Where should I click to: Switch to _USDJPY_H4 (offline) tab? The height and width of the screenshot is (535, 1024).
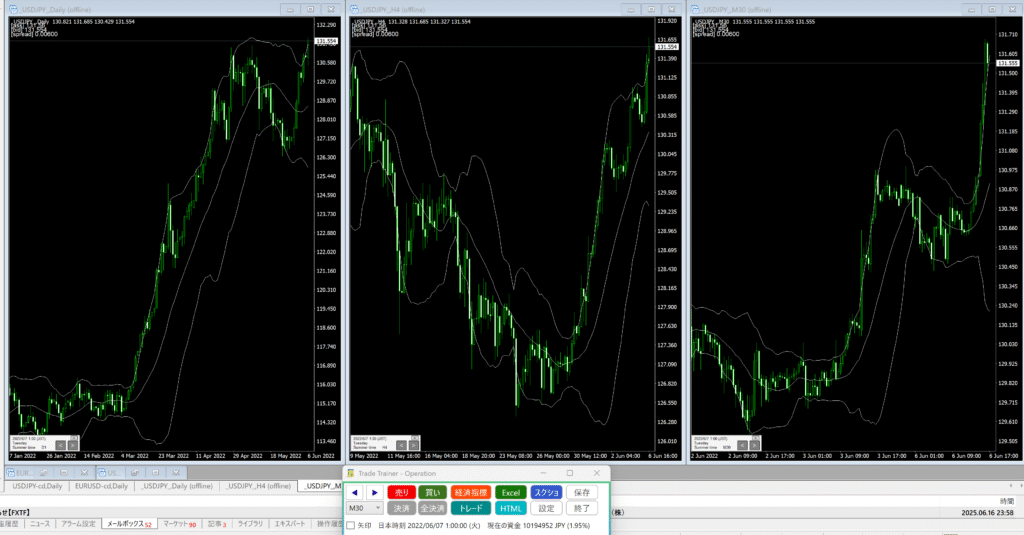coord(259,486)
